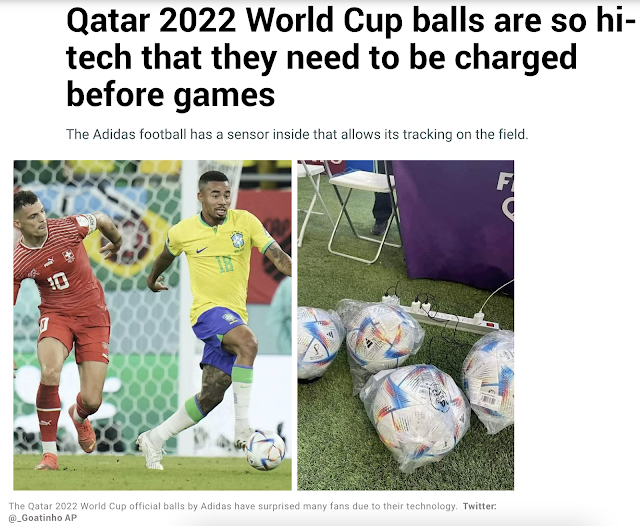Click the Swiss cross badge on the red jersey
This screenshot has height=526, width=640.
click(69, 256)
